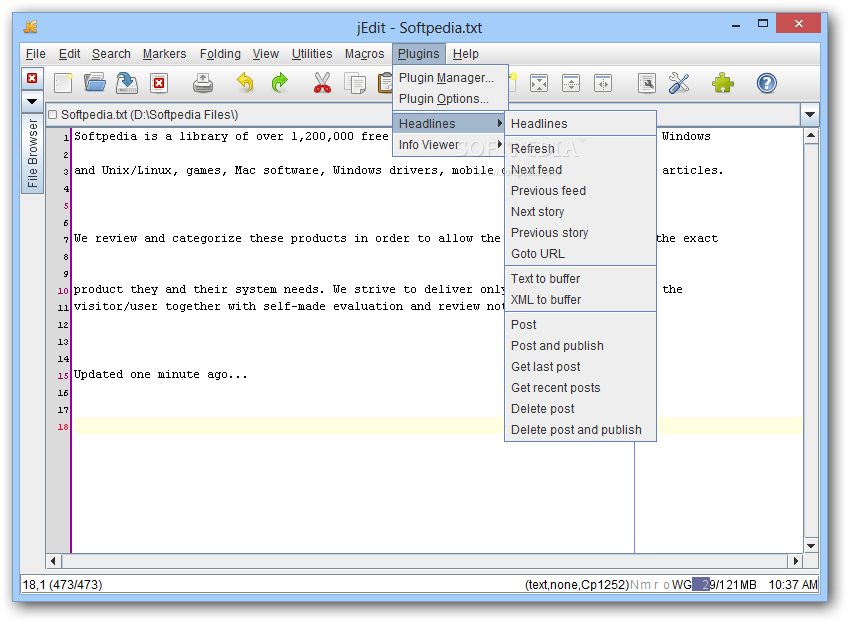Select Next story
Image resolution: width=848 pixels, height=622 pixels.
pos(580,212)
